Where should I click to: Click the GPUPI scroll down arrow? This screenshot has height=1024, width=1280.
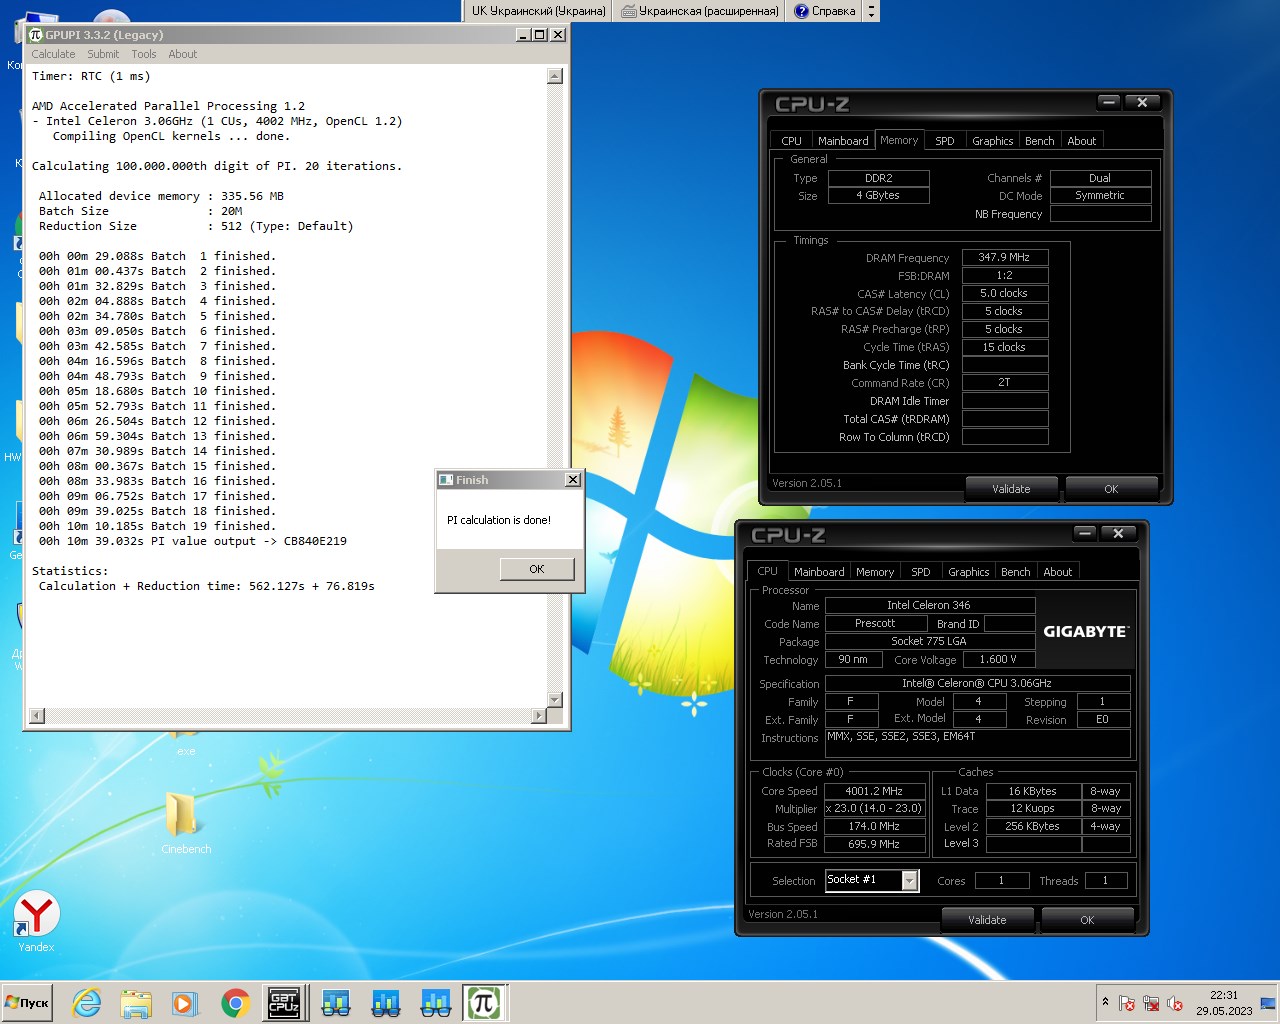point(555,700)
